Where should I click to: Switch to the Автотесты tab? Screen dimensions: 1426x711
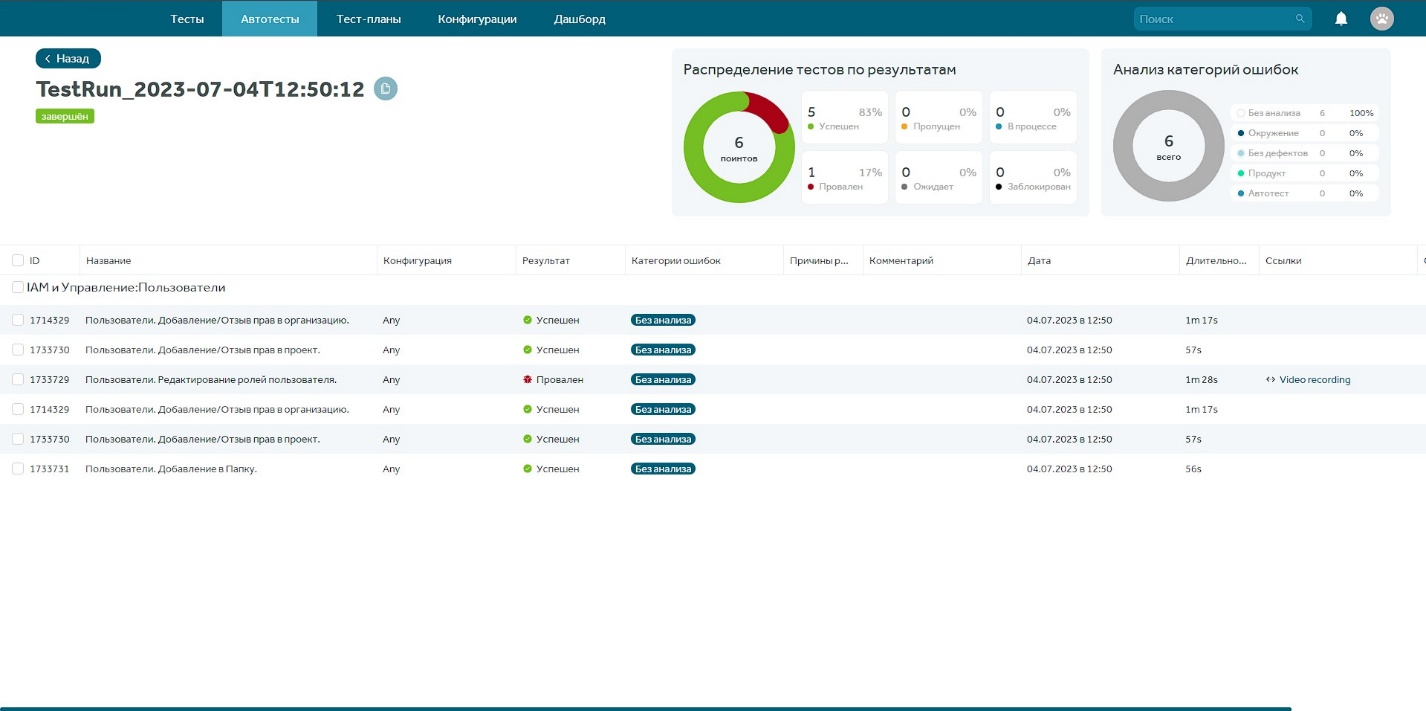click(270, 19)
